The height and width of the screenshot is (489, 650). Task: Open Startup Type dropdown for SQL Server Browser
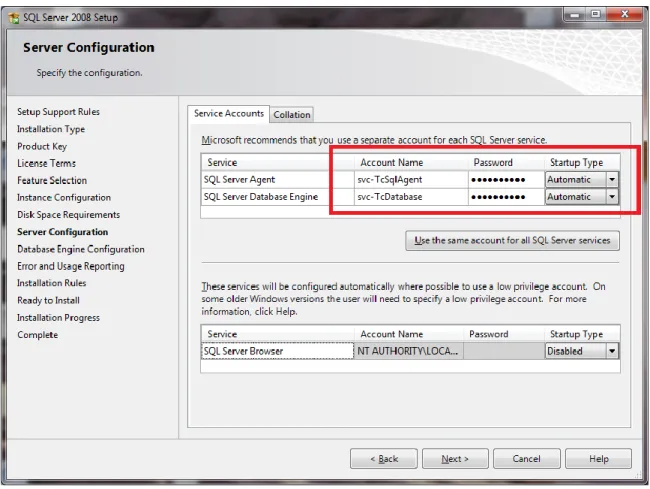pyautogui.click(x=612, y=351)
